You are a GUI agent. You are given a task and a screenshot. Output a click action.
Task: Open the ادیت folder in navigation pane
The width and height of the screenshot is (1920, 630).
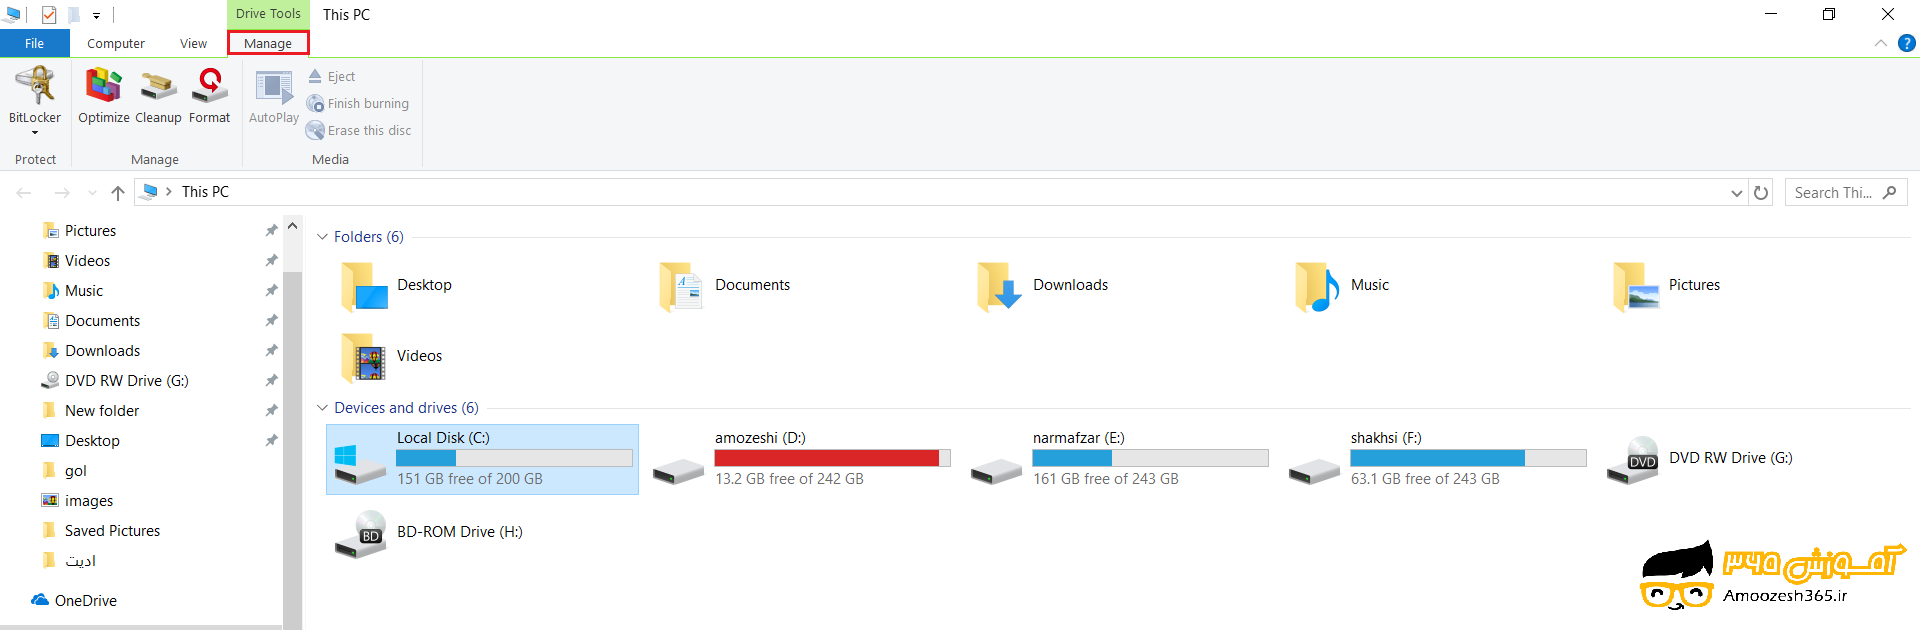click(80, 561)
